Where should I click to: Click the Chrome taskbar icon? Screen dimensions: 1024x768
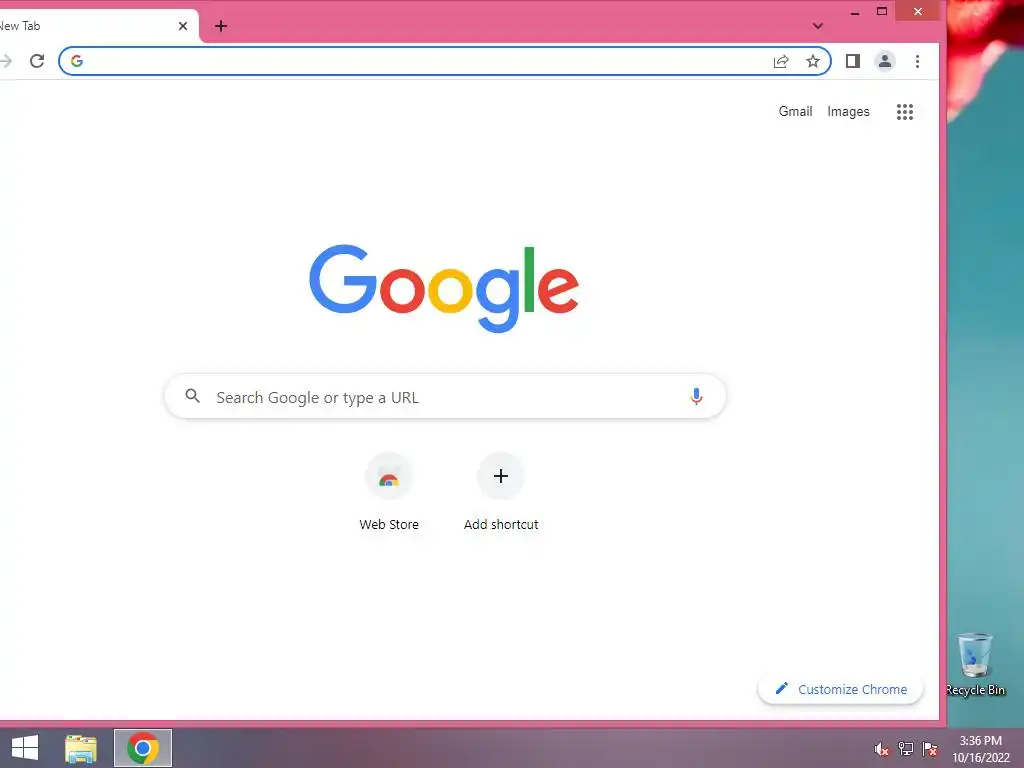[x=143, y=748]
